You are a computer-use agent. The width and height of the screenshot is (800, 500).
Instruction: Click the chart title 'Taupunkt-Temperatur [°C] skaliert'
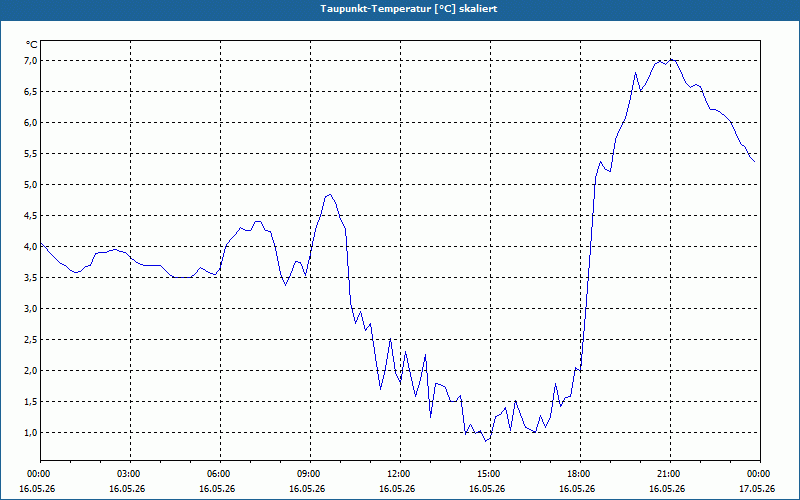point(409,9)
